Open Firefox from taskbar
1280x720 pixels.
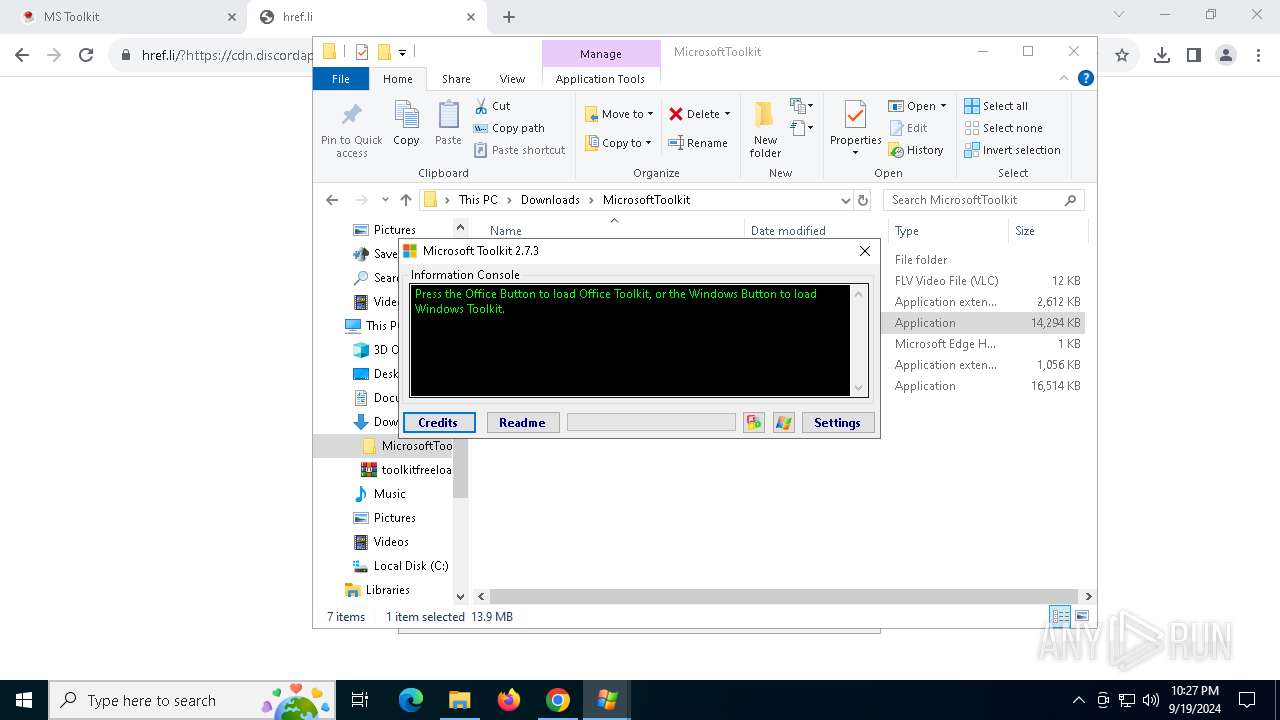point(509,700)
